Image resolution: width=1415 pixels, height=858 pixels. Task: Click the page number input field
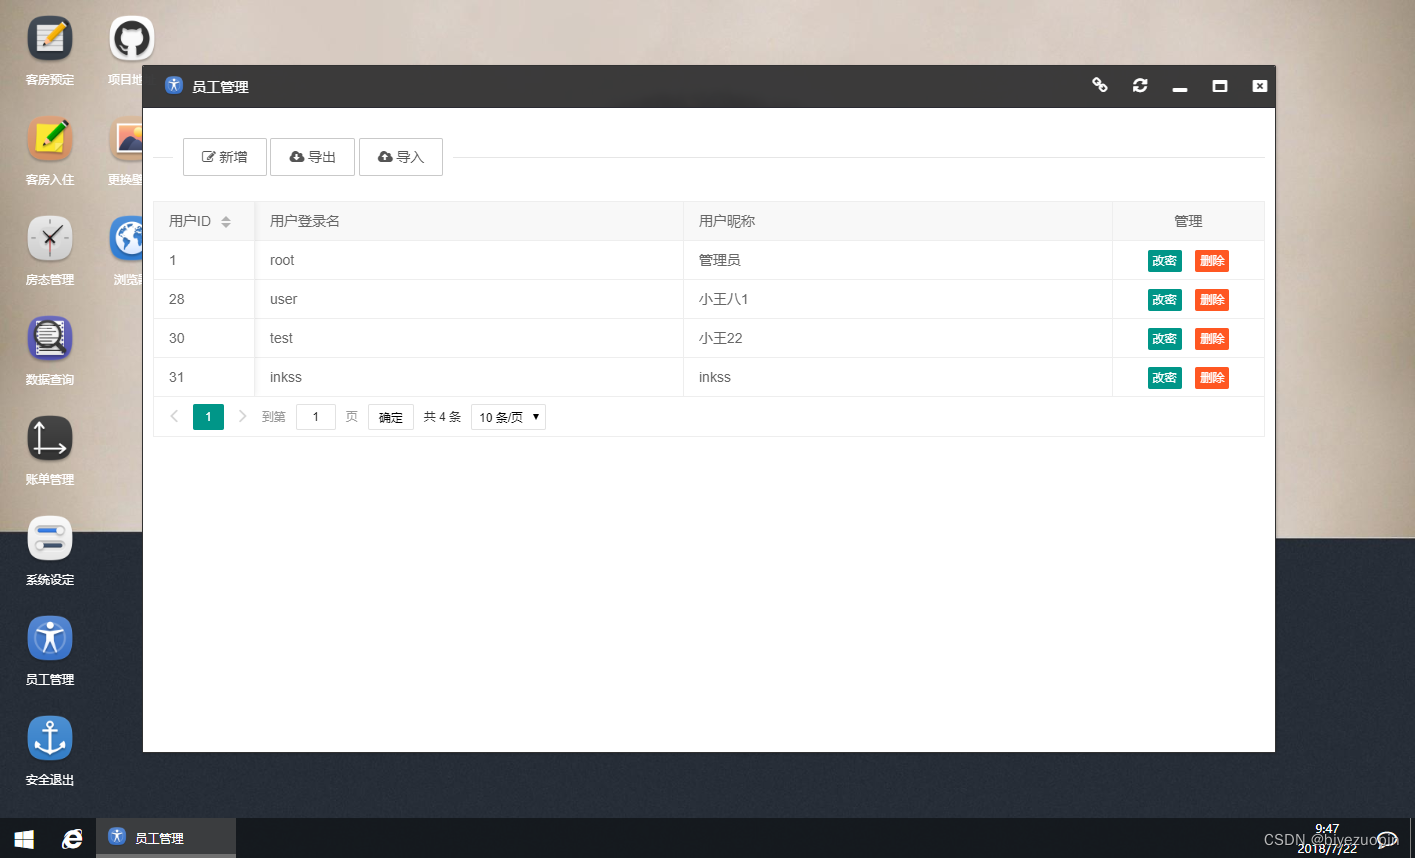click(x=316, y=417)
